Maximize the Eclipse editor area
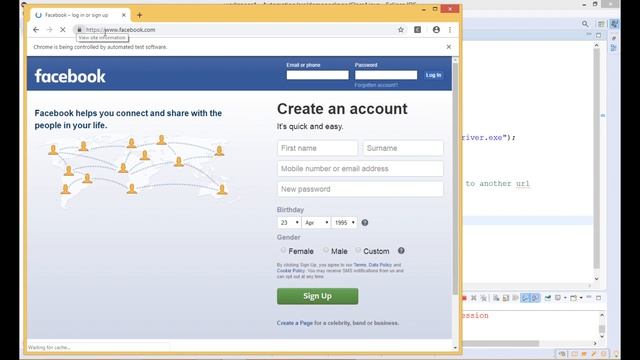Viewport: 640px width, 360px height. pyautogui.click(x=598, y=35)
